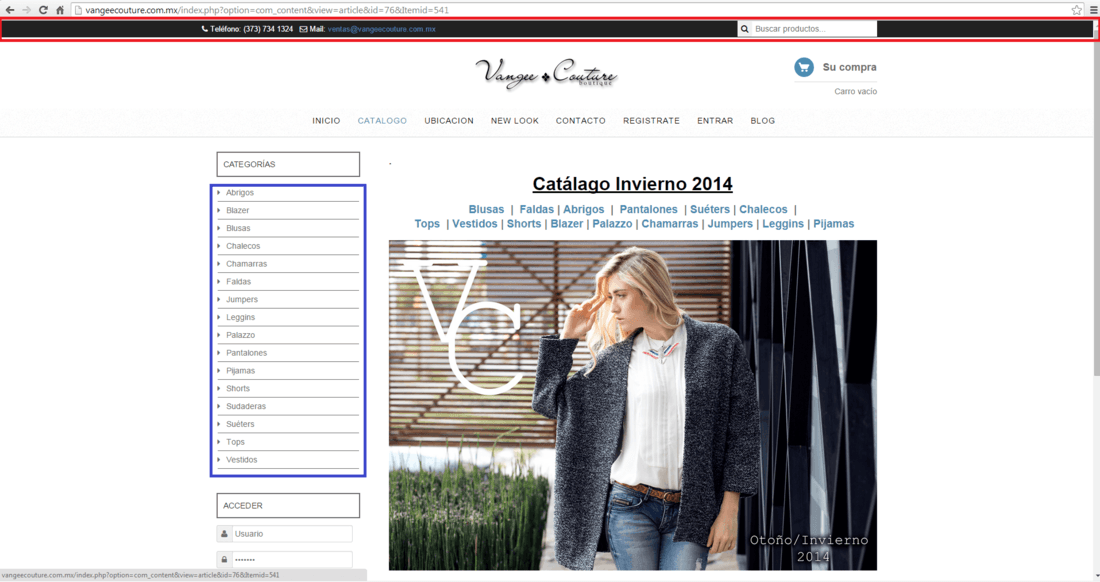This screenshot has height=582, width=1100.
Task: Click the lock icon beside password
Action: pos(224,560)
